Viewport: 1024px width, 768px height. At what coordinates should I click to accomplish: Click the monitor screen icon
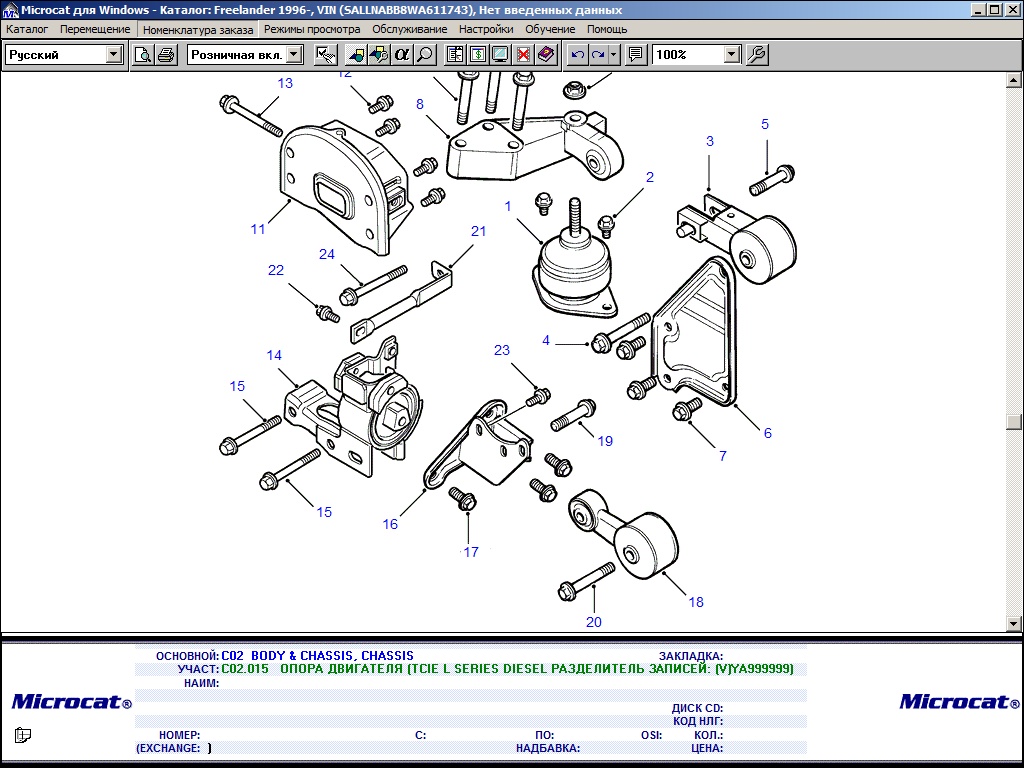tap(500, 54)
